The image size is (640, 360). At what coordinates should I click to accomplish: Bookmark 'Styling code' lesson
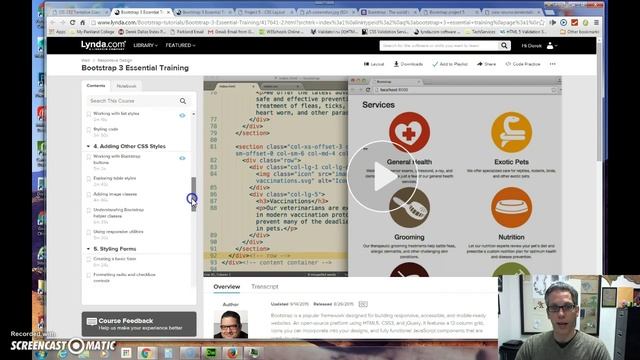coord(89,130)
